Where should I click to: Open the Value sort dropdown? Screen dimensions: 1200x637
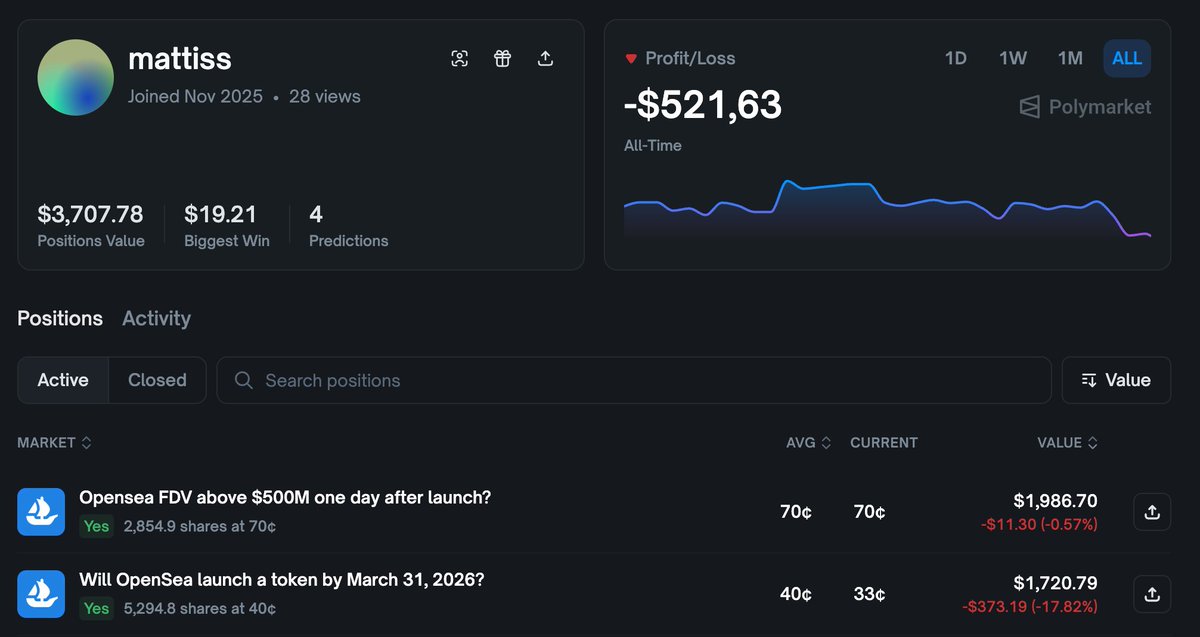pos(1116,380)
